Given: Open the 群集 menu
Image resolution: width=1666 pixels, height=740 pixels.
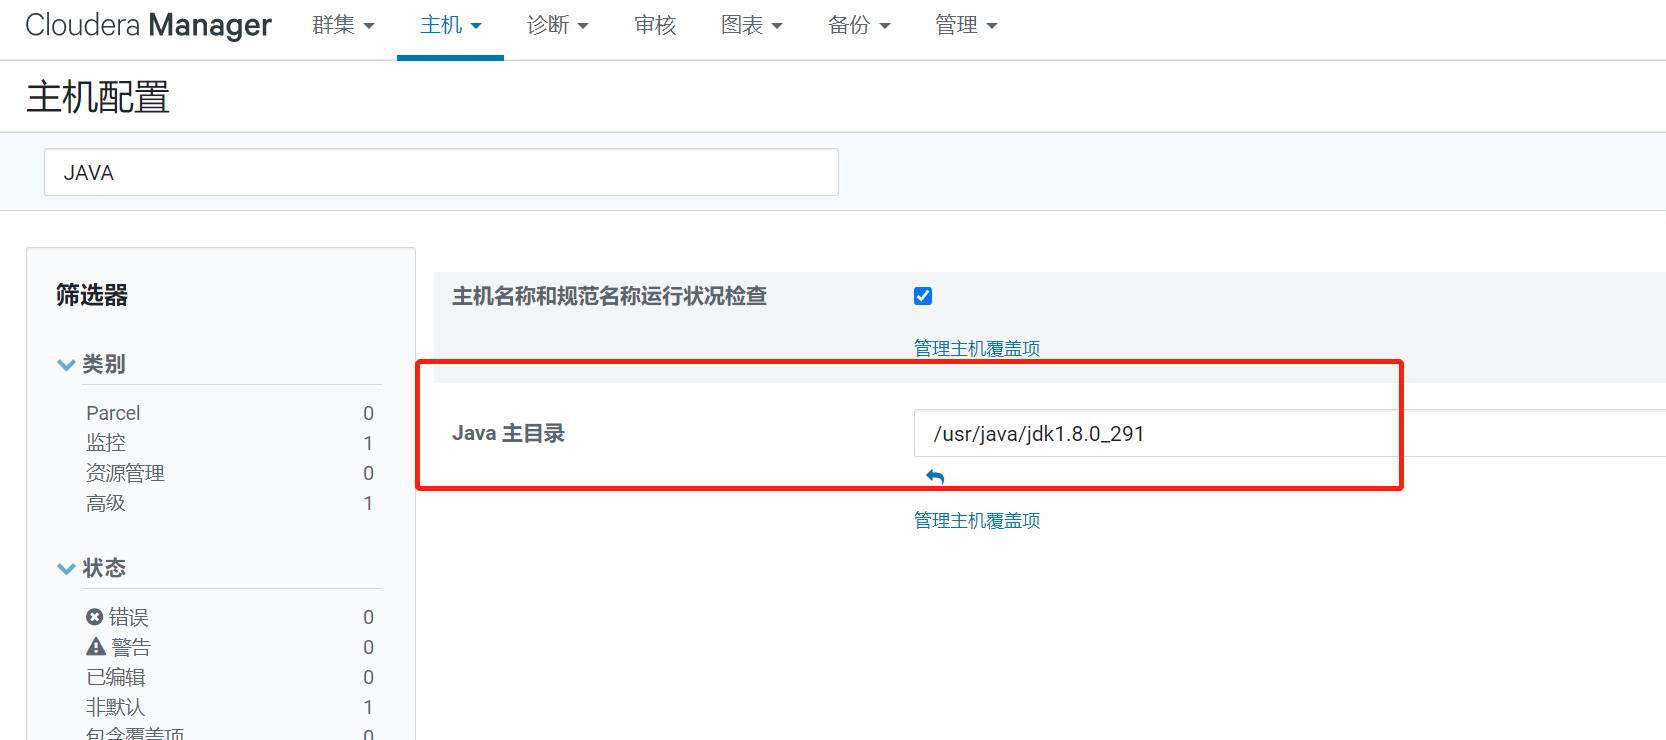Looking at the screenshot, I should tap(343, 25).
